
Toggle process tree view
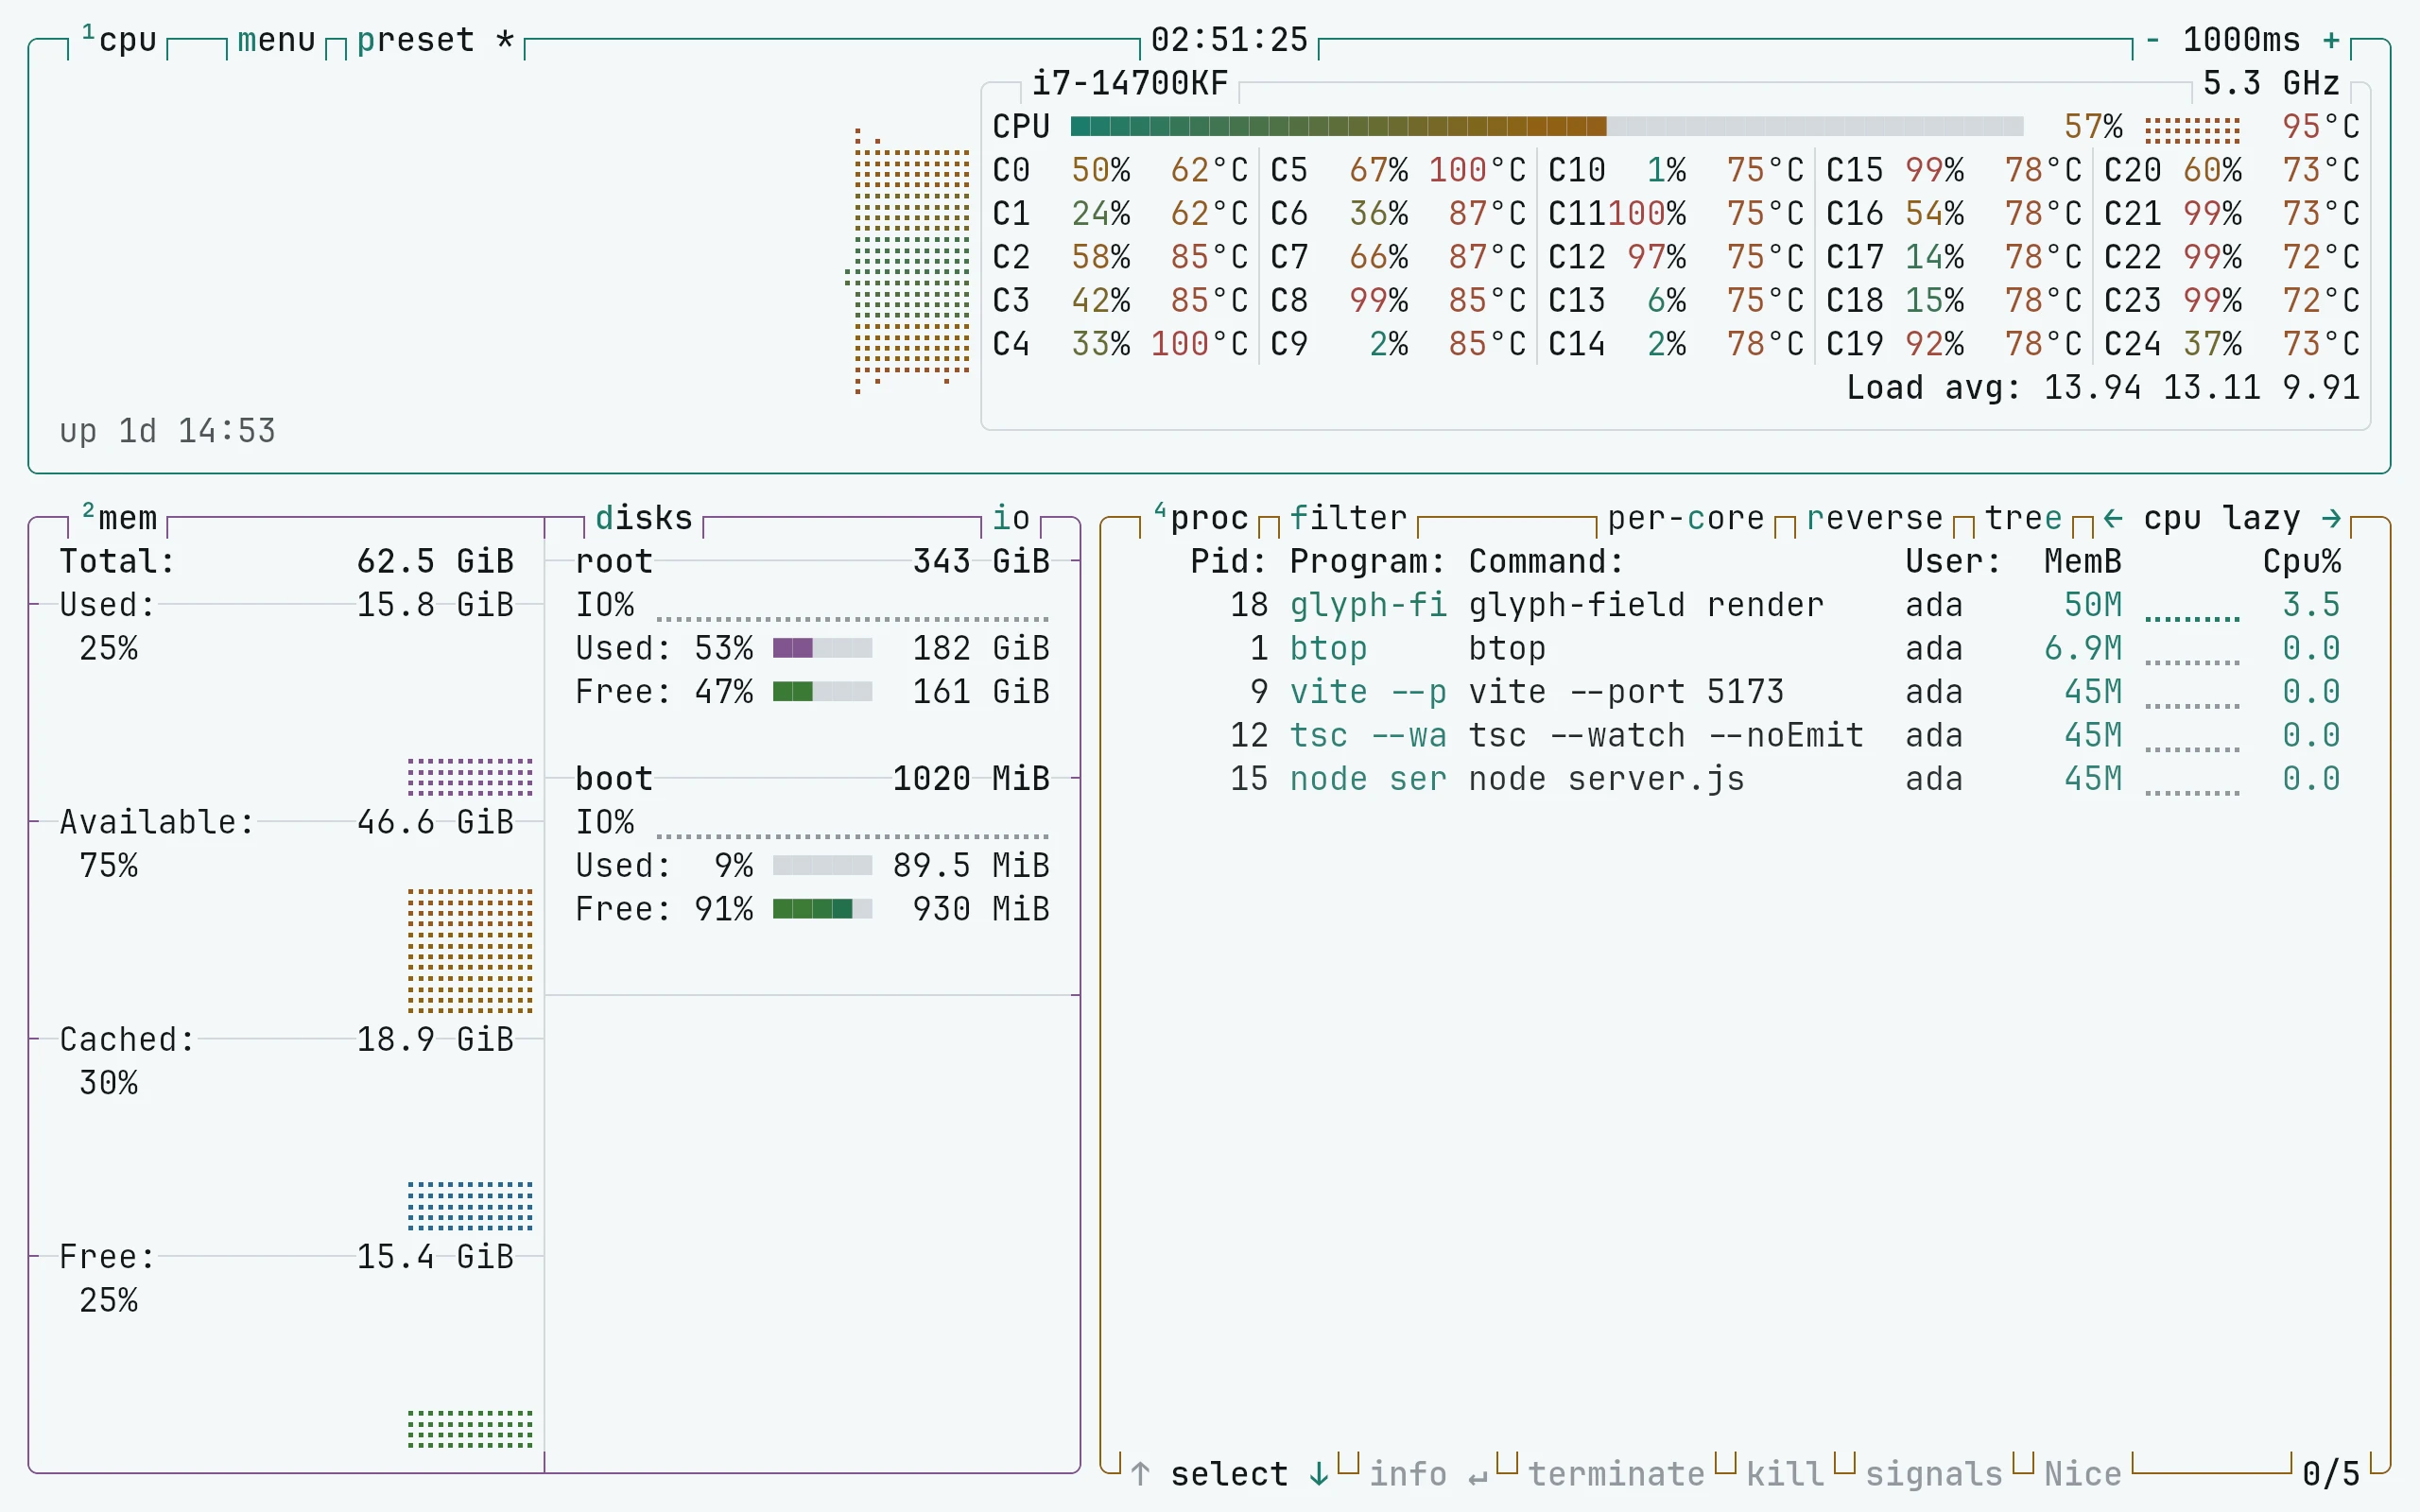2023,518
